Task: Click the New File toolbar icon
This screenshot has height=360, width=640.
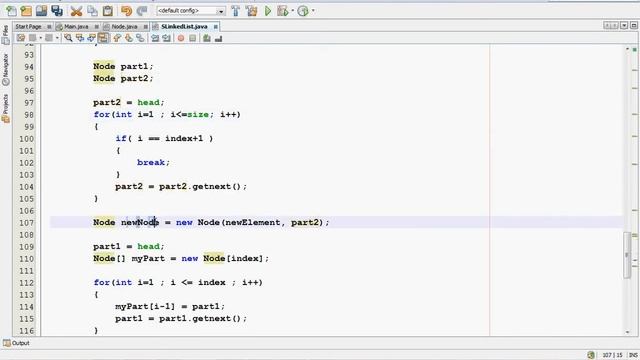Action: click(x=11, y=11)
